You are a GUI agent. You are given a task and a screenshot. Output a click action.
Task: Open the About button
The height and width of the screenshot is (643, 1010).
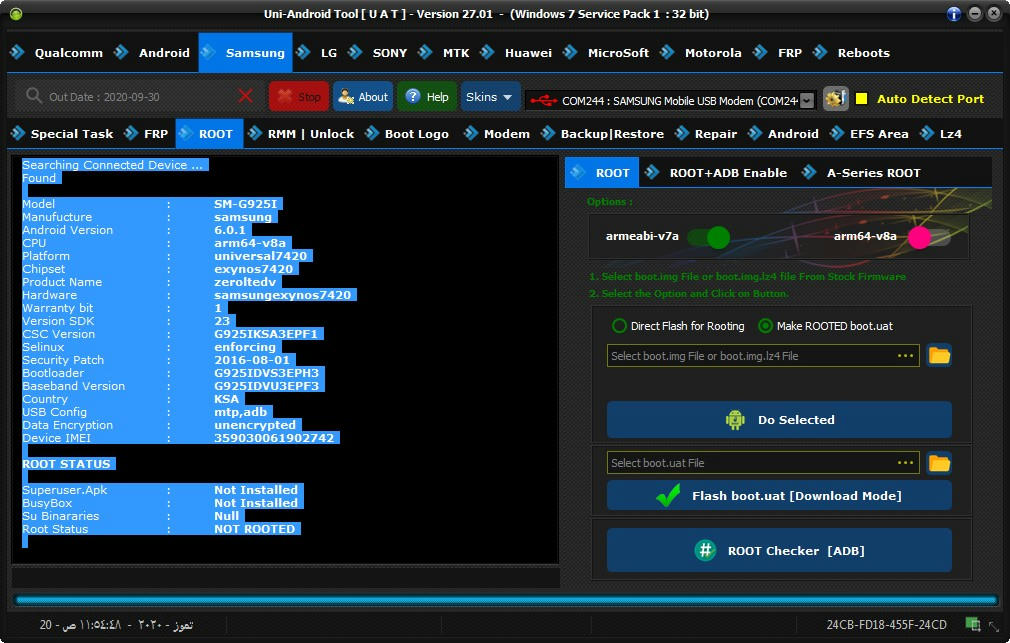pos(363,97)
